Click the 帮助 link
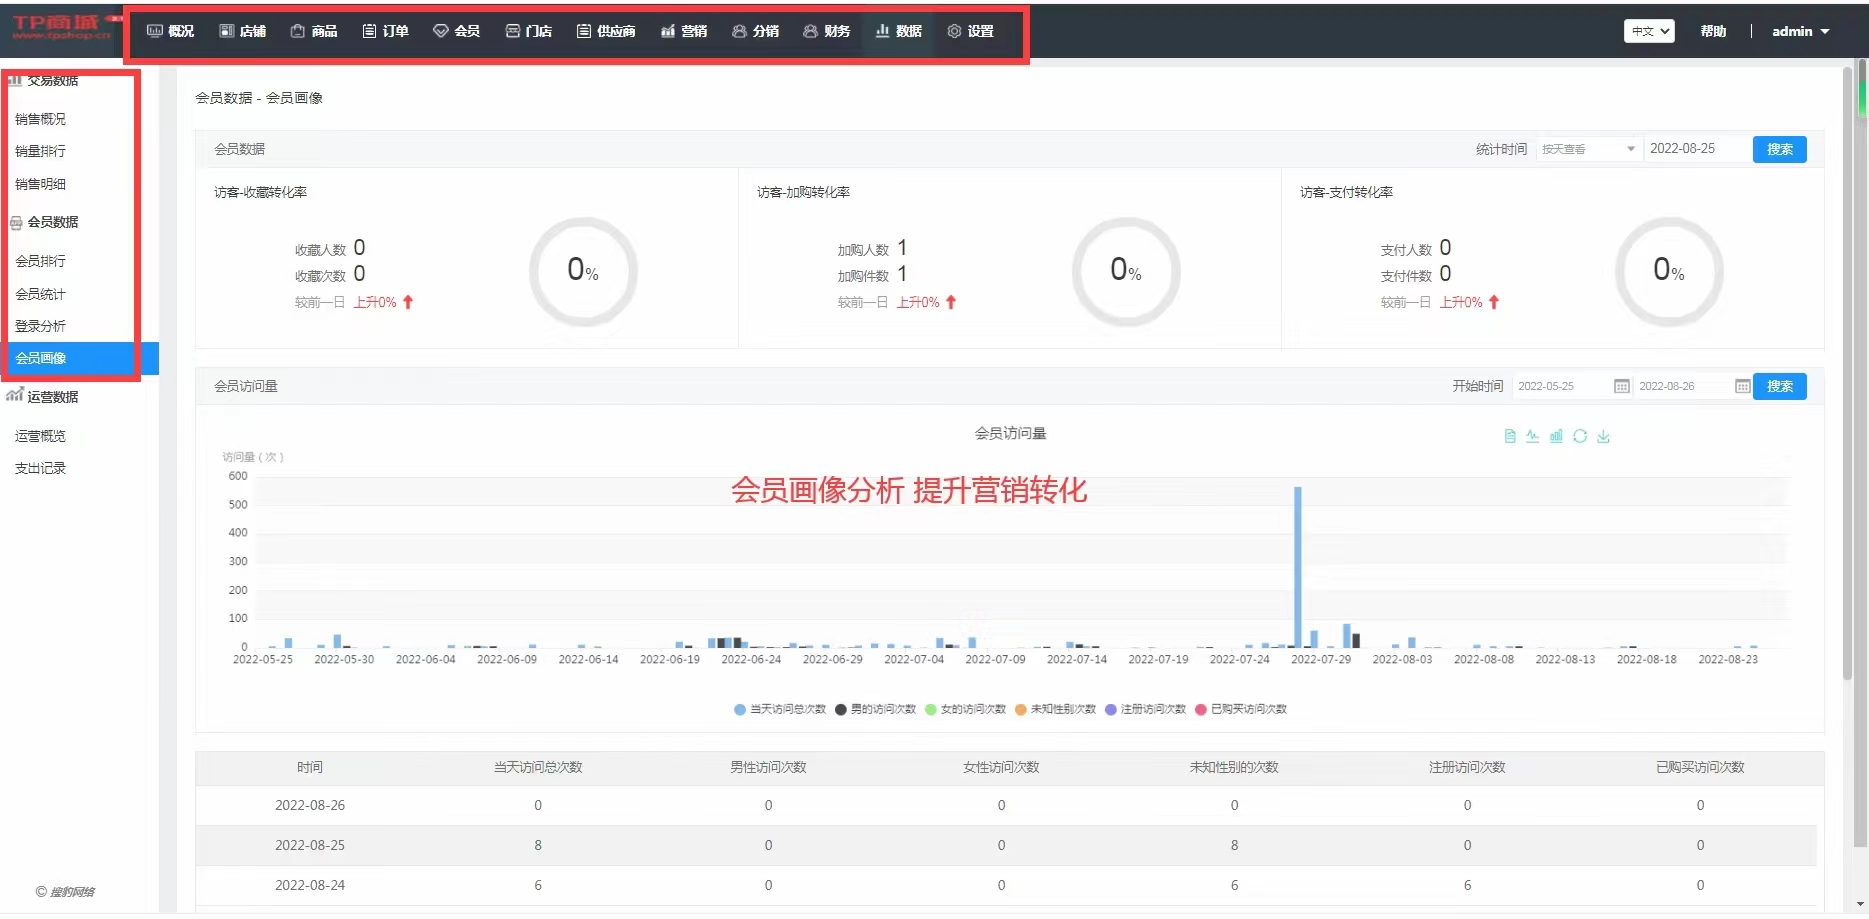Image resolution: width=1869 pixels, height=919 pixels. tap(1713, 31)
